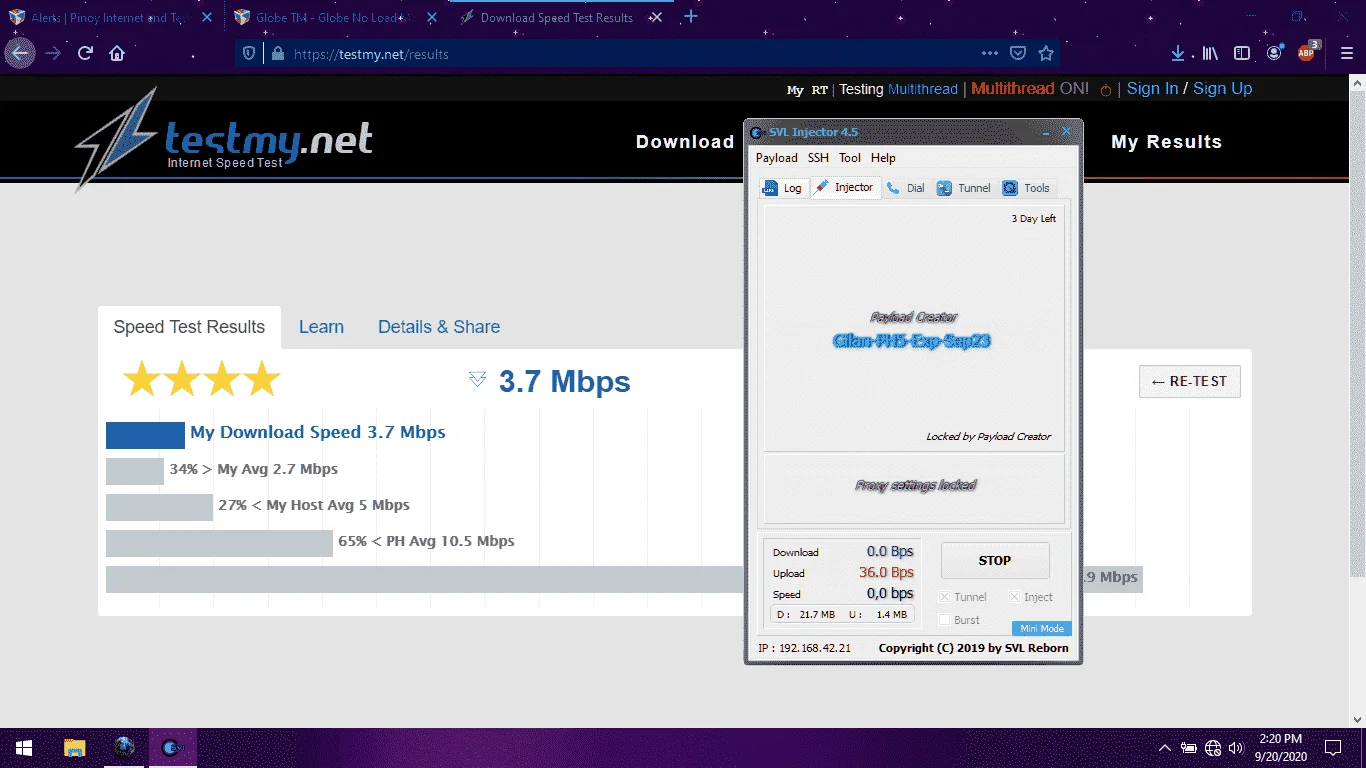Toggle Firefox sidebar icon
1366x768 pixels.
click(1242, 54)
